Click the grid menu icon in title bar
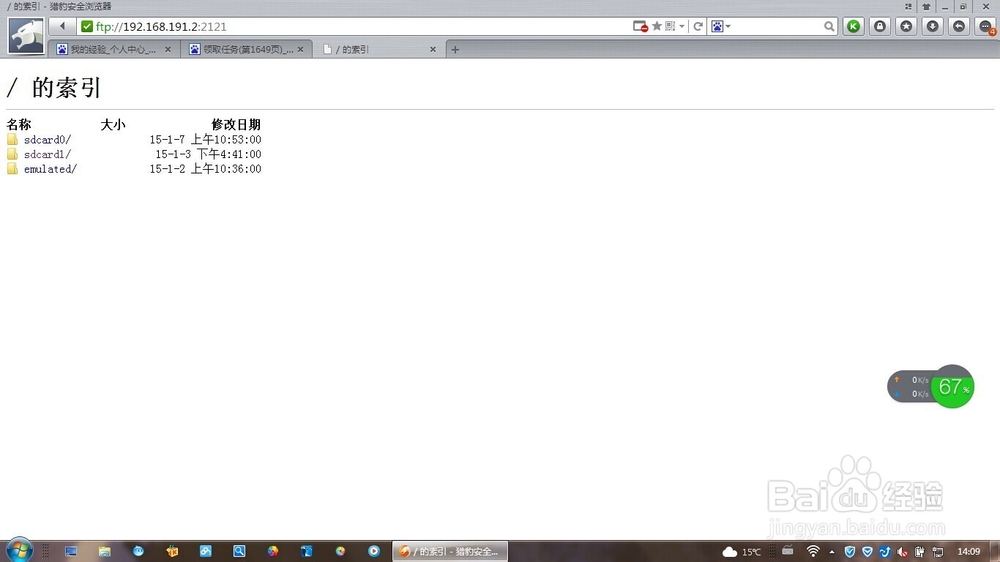 908,6
